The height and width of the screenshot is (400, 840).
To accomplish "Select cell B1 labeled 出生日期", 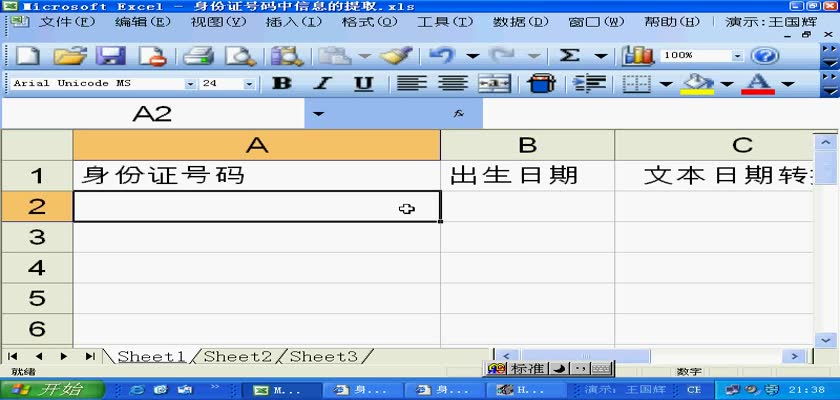I will coord(527,175).
